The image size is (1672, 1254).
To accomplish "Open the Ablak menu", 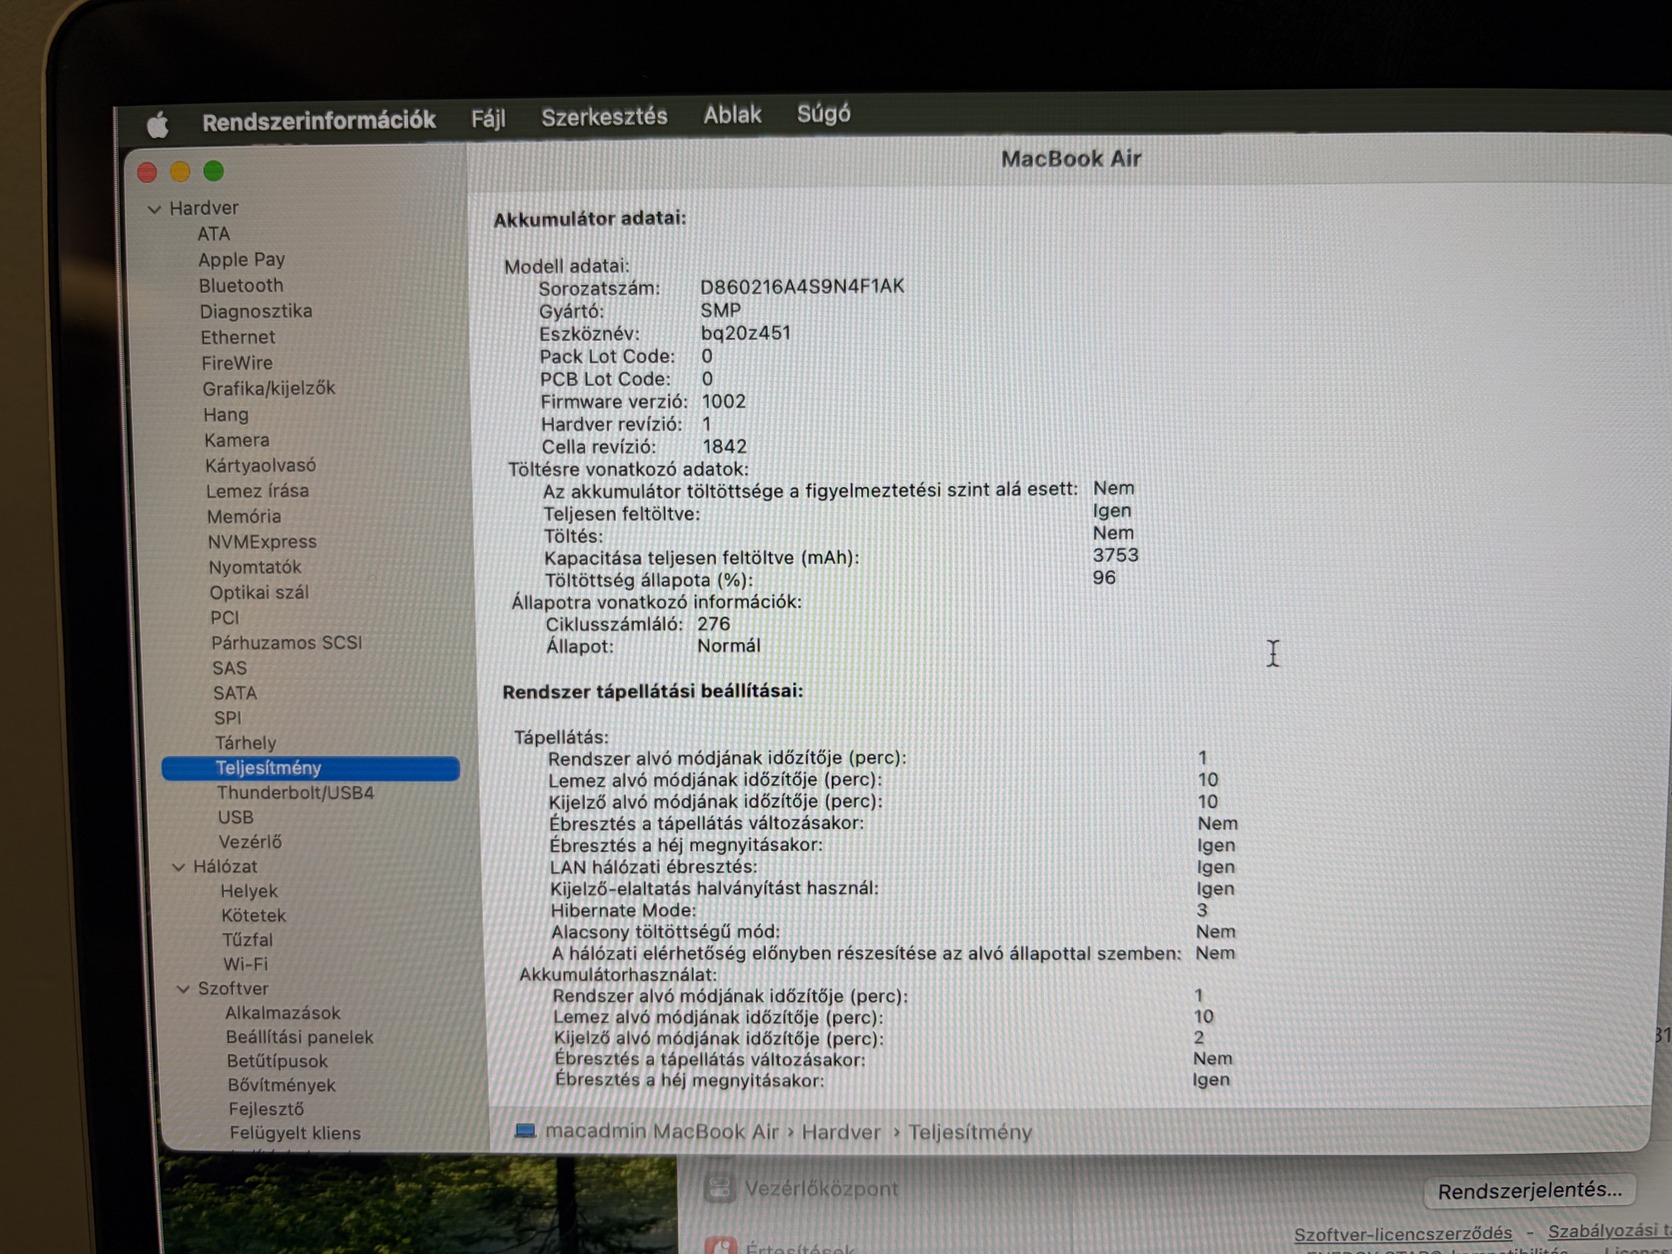I will pos(732,115).
